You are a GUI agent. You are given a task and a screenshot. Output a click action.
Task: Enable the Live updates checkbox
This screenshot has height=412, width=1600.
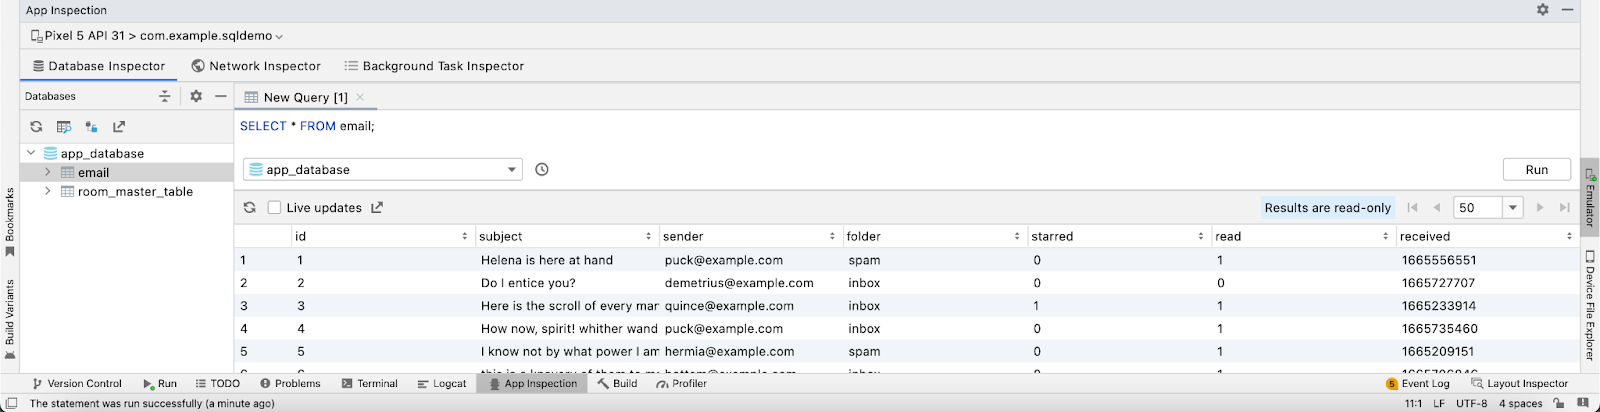(x=274, y=208)
